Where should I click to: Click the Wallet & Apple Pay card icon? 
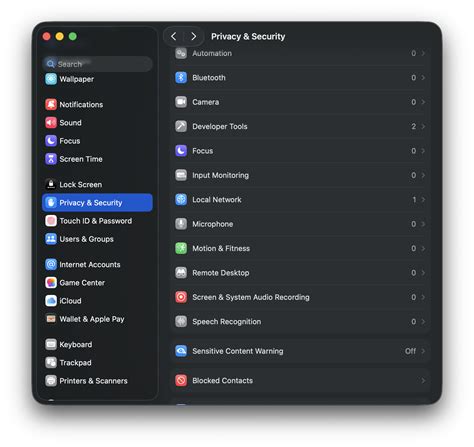(x=51, y=319)
